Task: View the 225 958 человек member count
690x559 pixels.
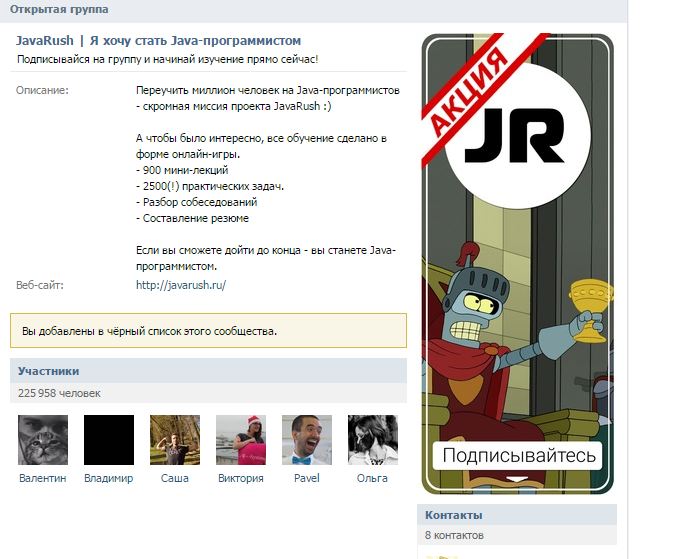Action: tap(59, 393)
